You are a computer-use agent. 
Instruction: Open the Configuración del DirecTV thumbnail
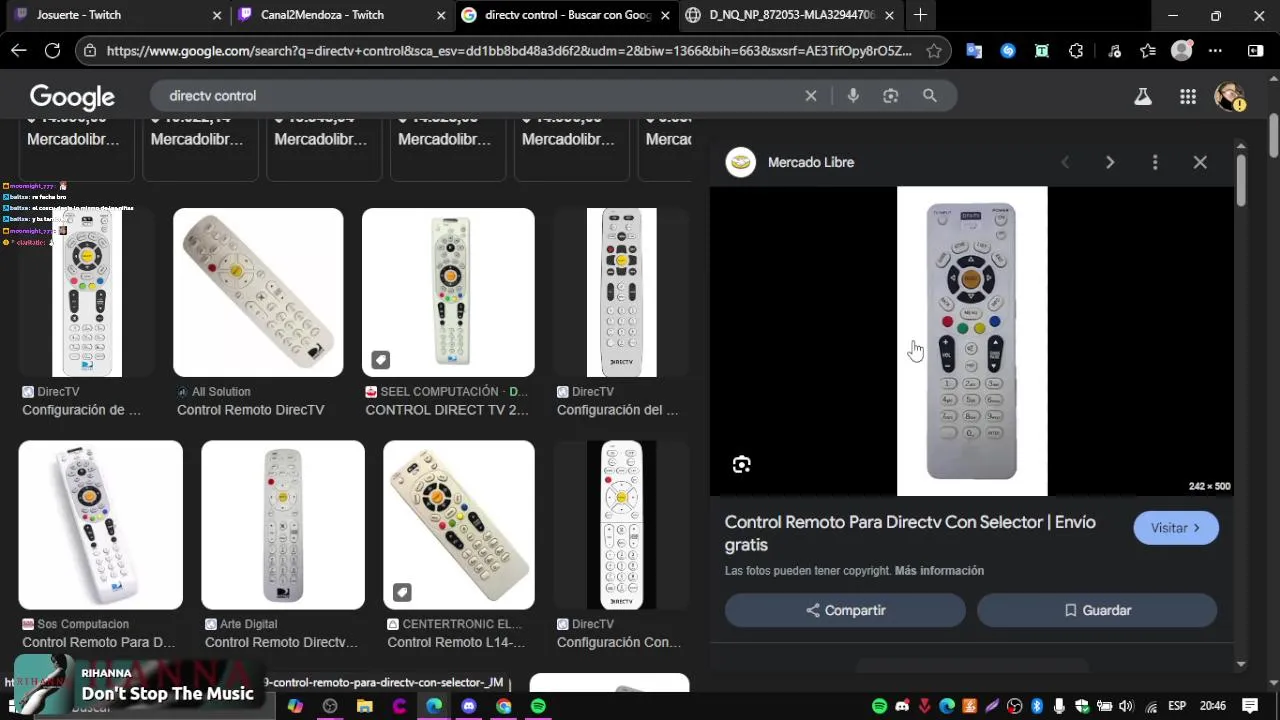(621, 293)
